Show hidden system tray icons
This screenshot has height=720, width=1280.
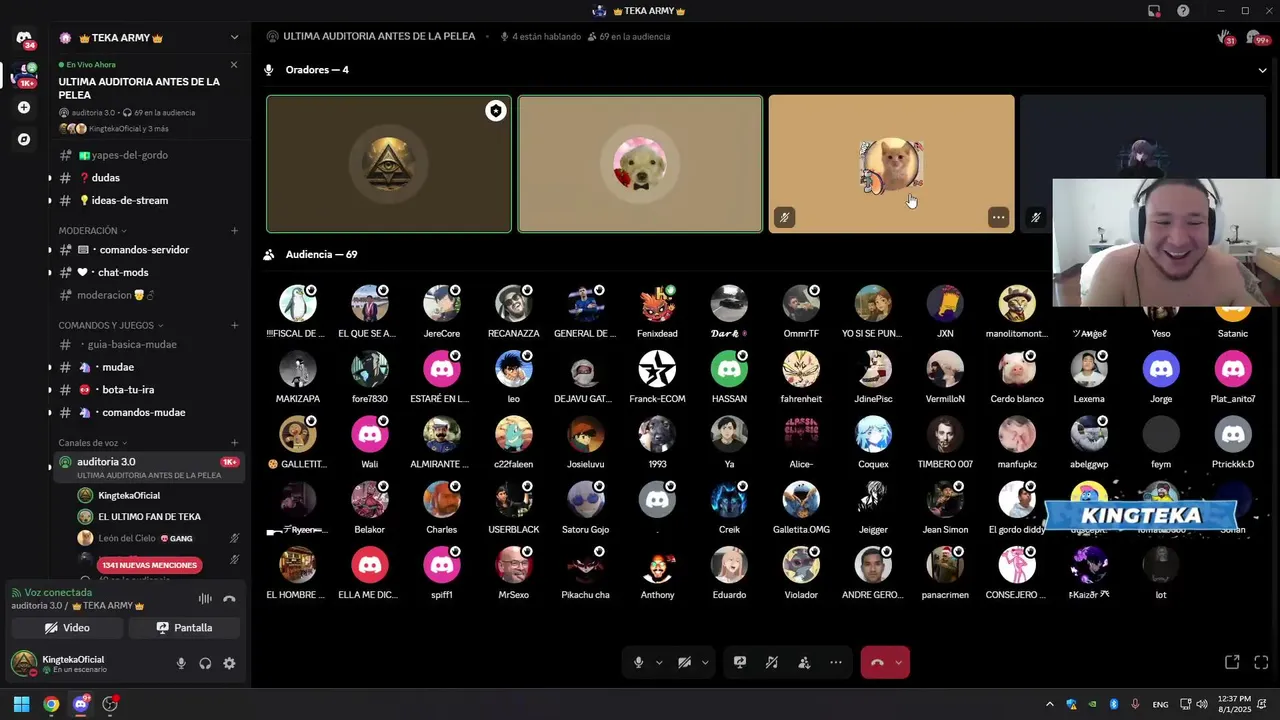click(x=1050, y=704)
